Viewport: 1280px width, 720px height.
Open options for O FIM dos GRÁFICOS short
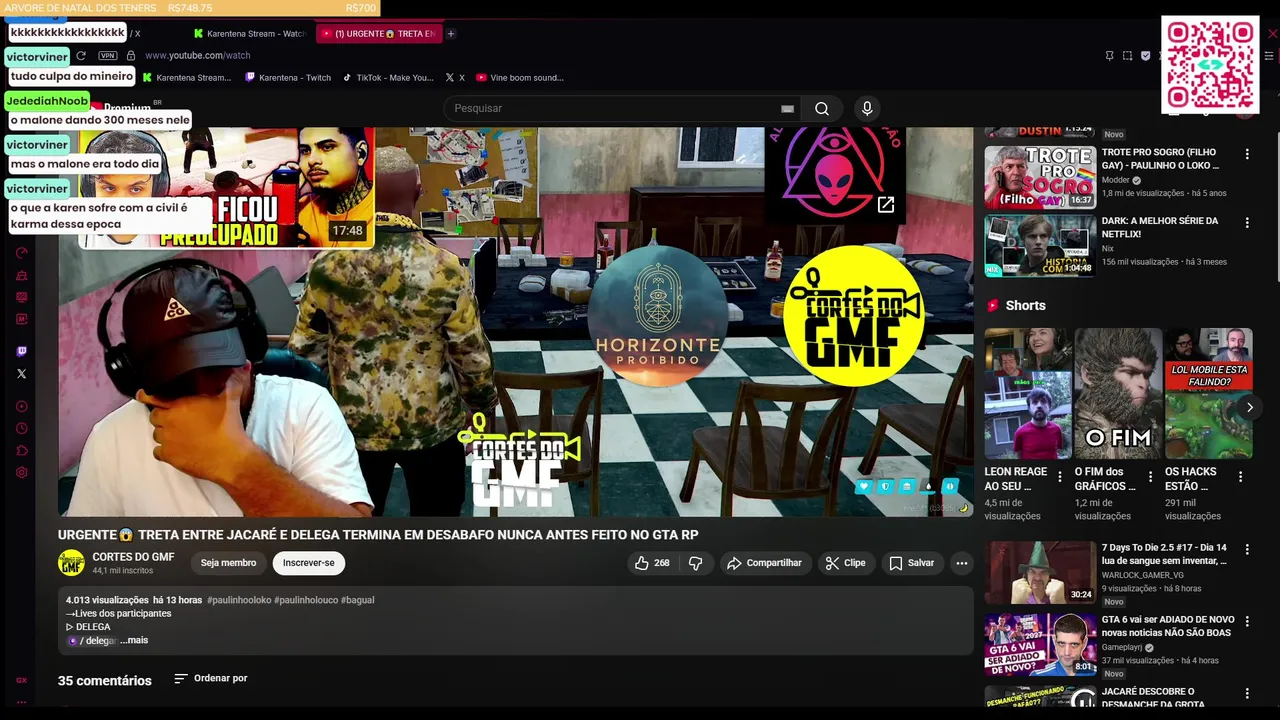click(1150, 477)
